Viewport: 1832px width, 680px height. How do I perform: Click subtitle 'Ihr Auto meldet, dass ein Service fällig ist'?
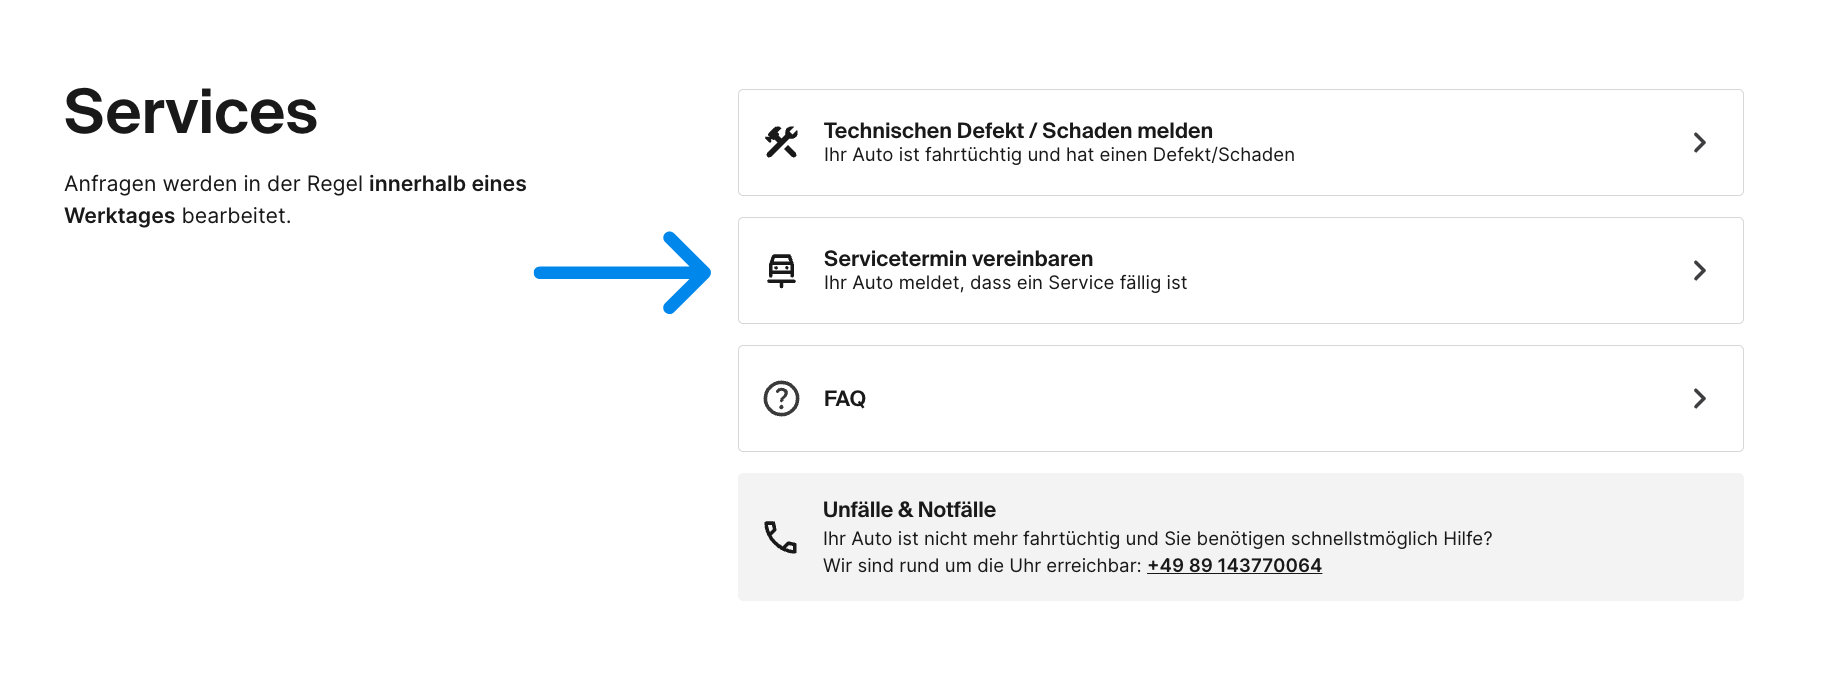[x=1005, y=283]
